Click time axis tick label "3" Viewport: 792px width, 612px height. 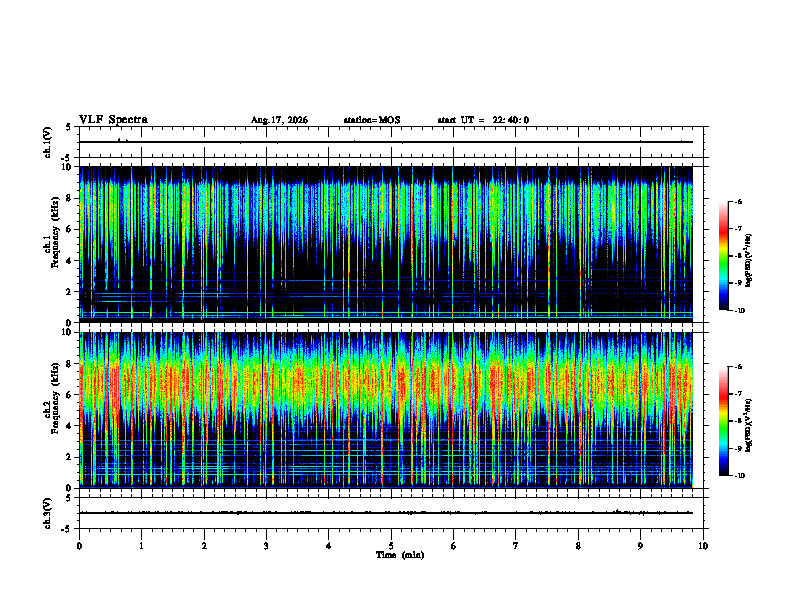(266, 546)
